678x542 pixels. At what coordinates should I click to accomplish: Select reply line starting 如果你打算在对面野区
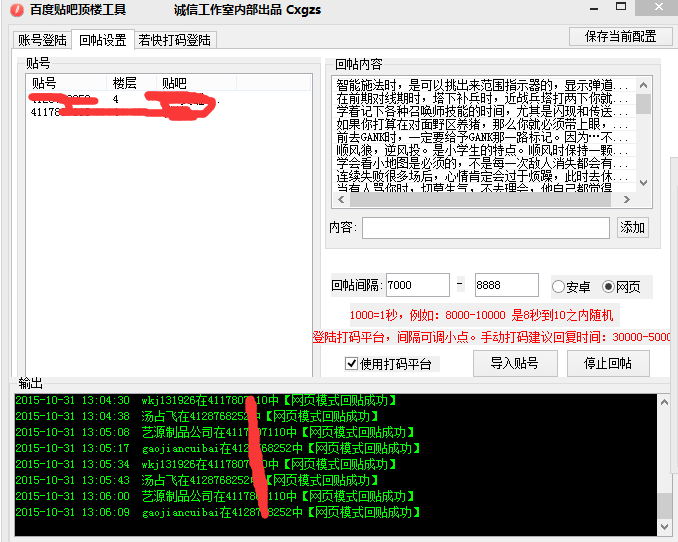click(482, 125)
